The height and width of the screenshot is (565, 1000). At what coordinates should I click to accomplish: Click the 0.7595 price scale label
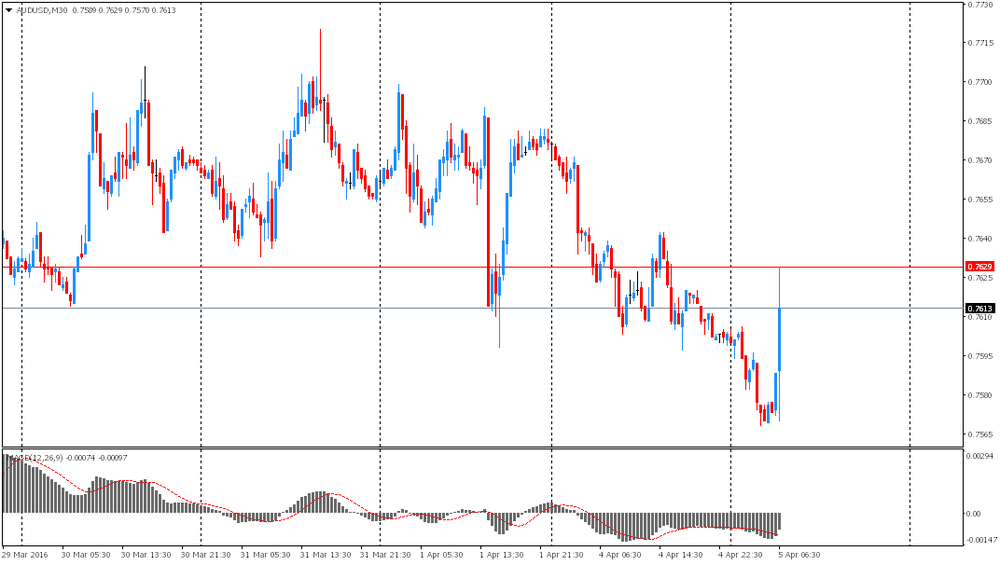click(x=981, y=356)
